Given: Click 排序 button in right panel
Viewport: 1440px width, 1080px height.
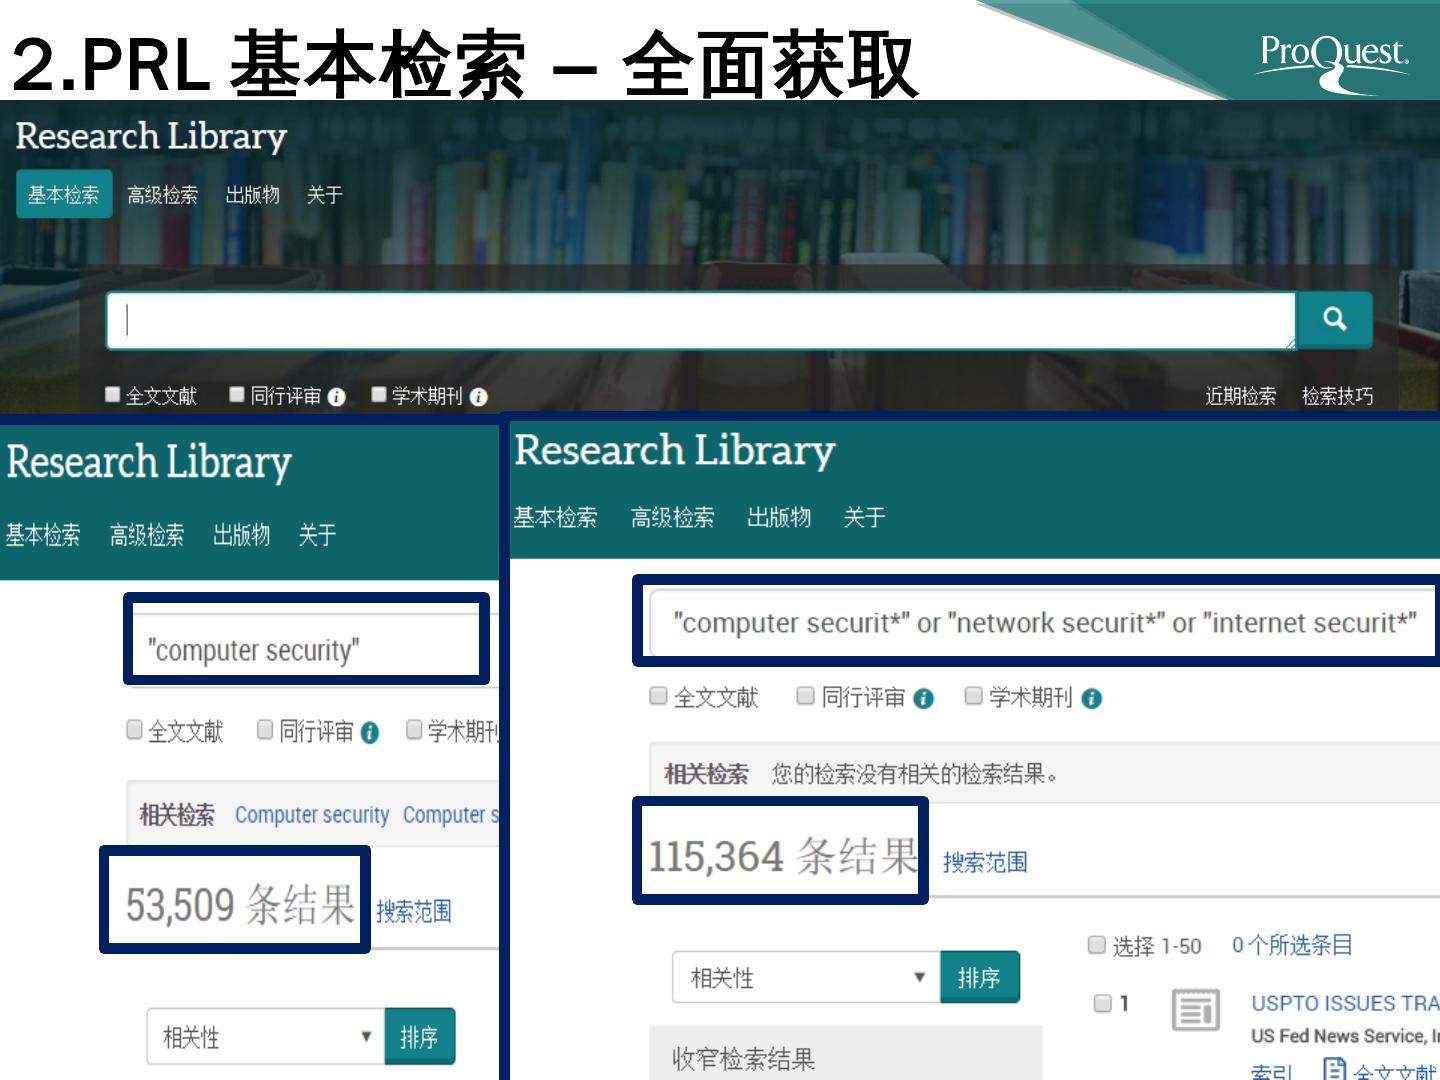Looking at the screenshot, I should point(979,977).
